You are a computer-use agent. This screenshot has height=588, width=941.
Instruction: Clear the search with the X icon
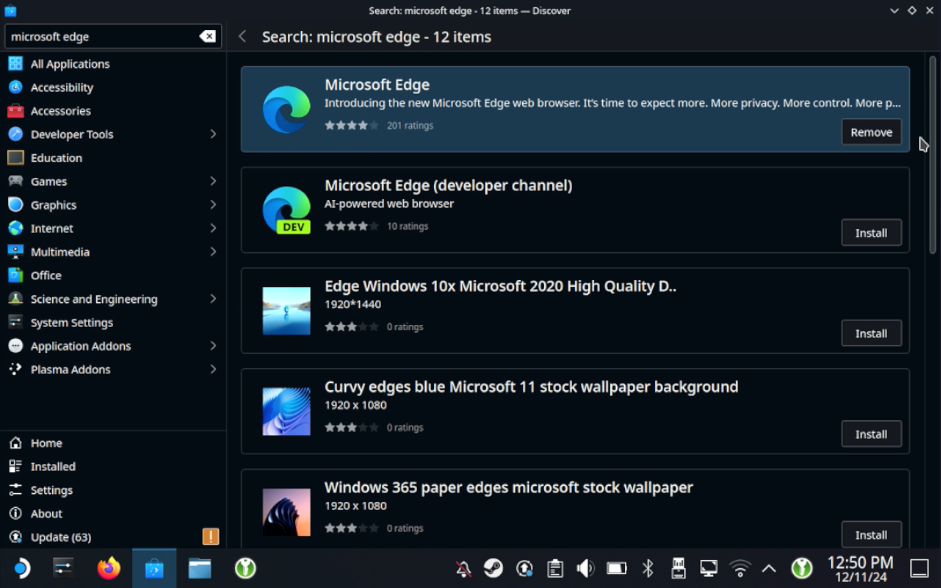[x=207, y=36]
